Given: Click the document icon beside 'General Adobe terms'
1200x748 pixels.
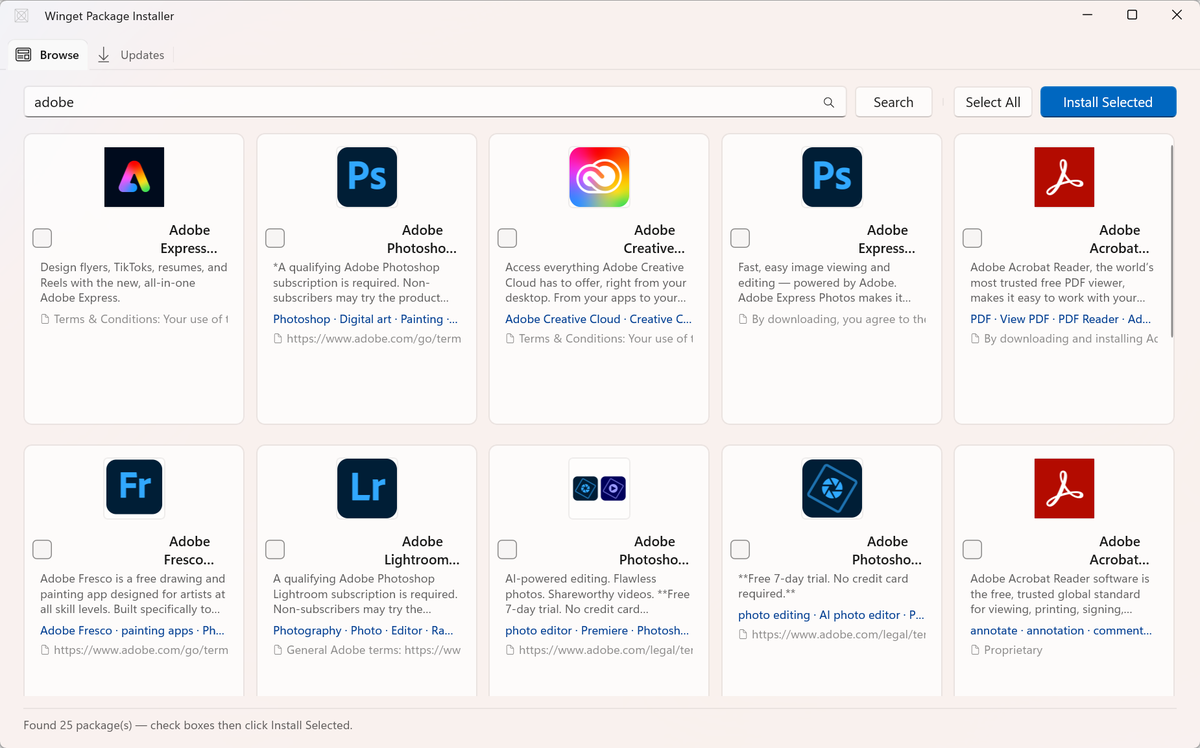Looking at the screenshot, I should pos(279,650).
